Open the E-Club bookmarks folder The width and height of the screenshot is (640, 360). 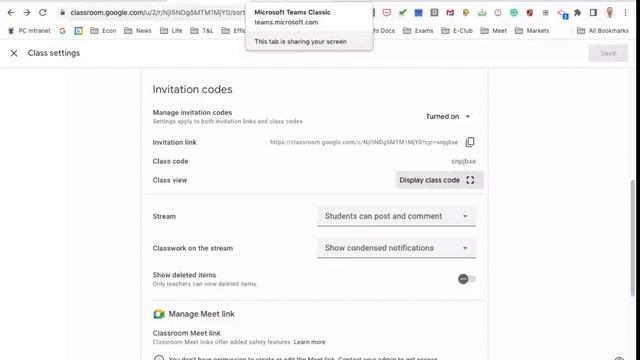pyautogui.click(x=457, y=31)
